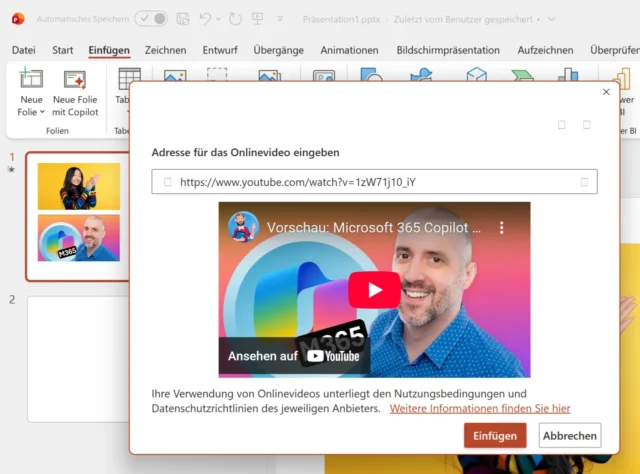Click the channel avatar in video preview
This screenshot has height=474, width=640.
[243, 227]
